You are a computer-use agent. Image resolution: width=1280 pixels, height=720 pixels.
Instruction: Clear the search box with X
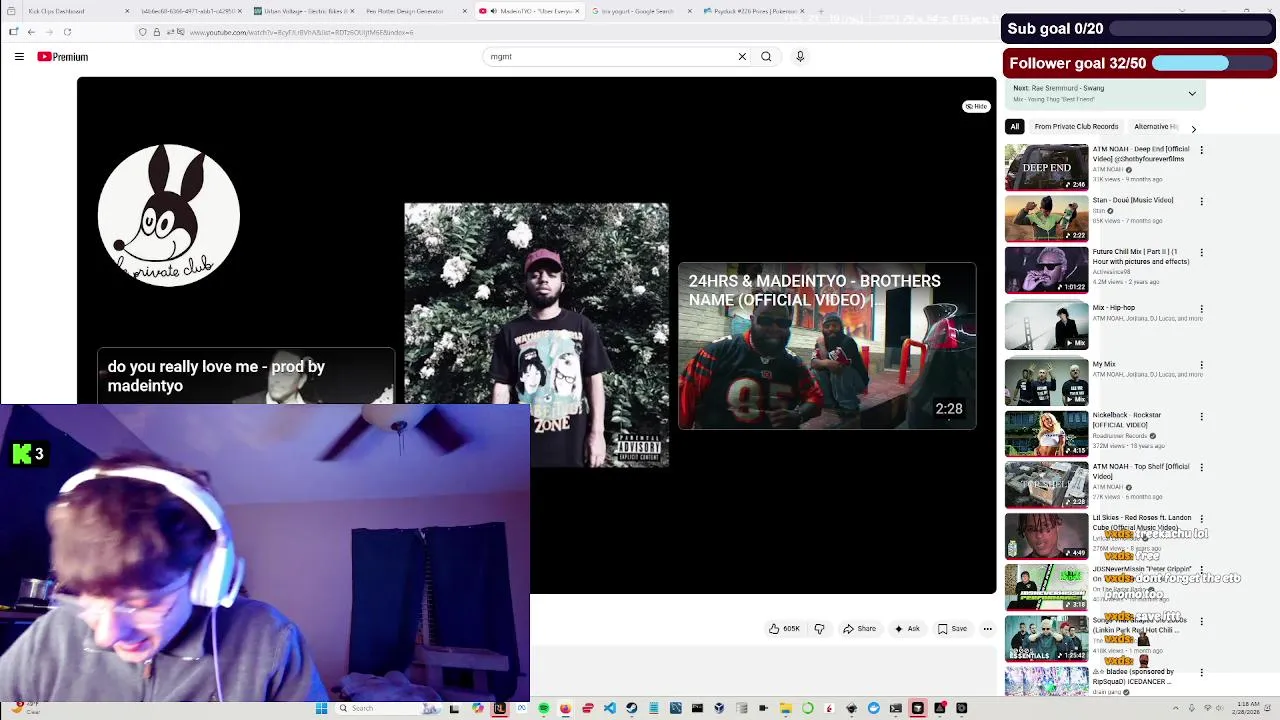click(x=742, y=57)
